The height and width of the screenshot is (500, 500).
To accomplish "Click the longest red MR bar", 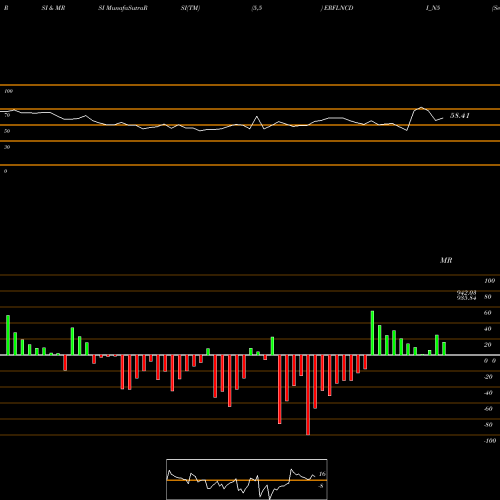I will (308, 395).
